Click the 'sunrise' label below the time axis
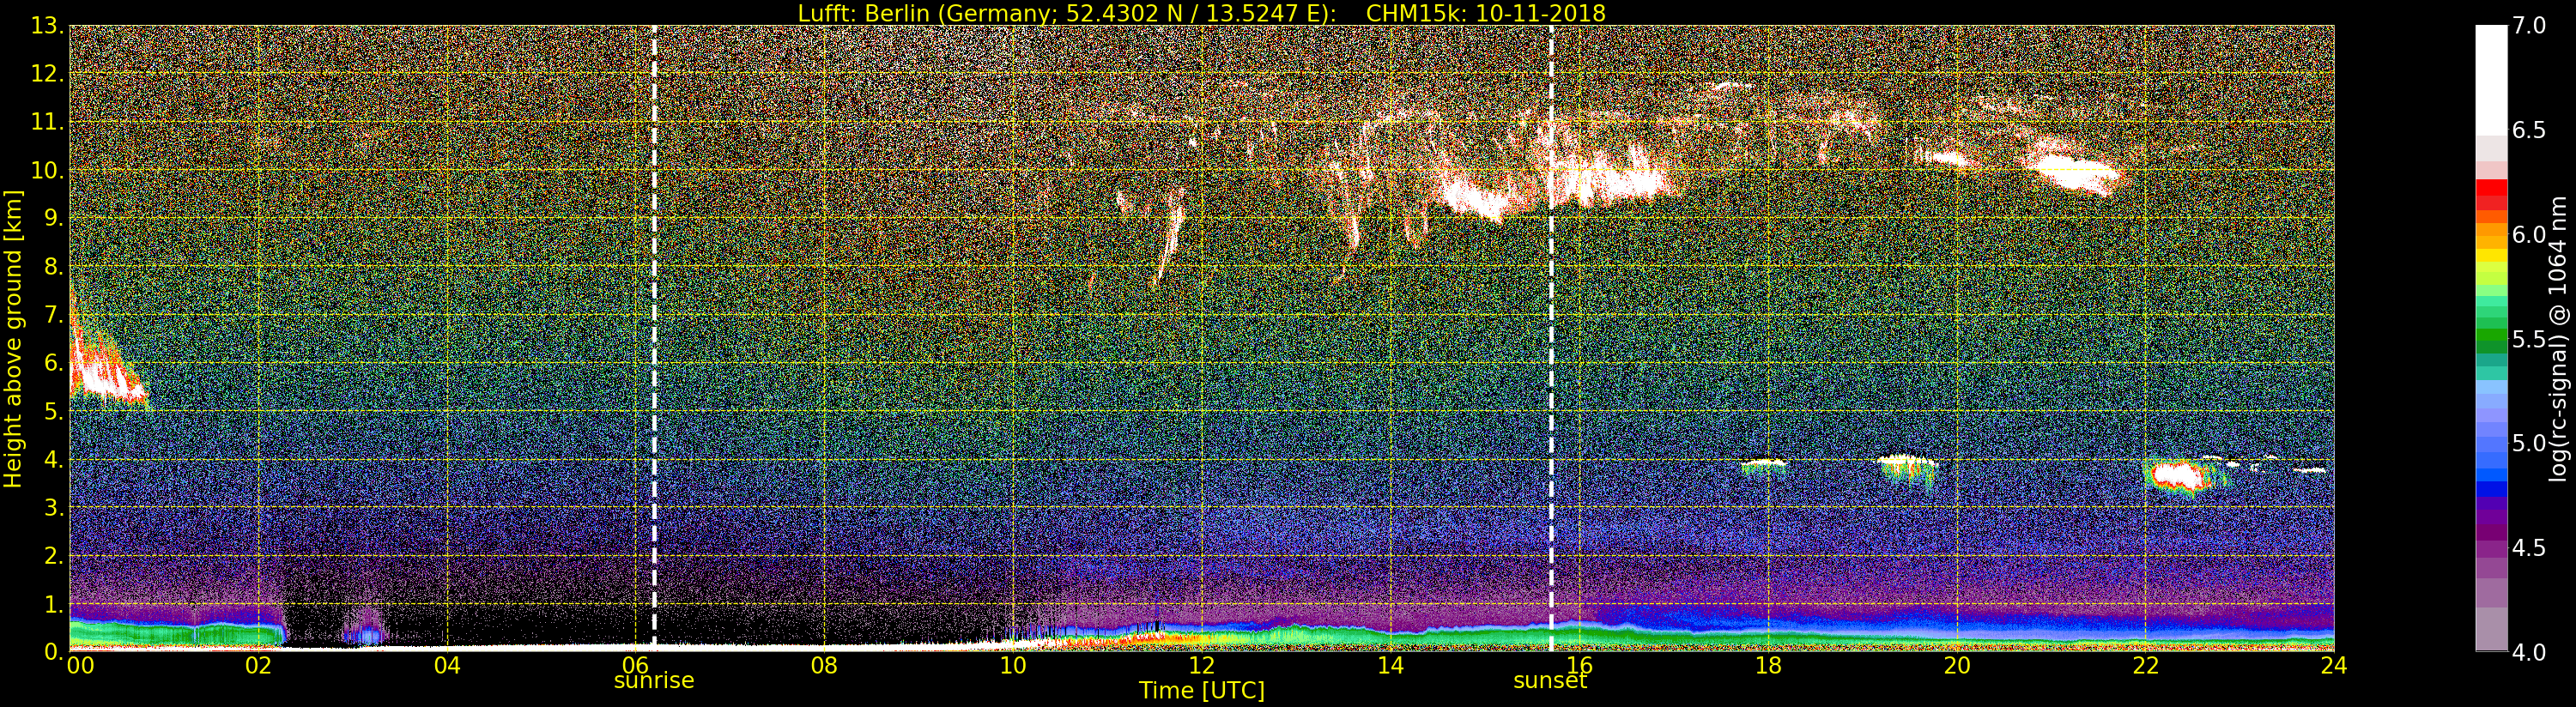2576x707 pixels. [653, 681]
